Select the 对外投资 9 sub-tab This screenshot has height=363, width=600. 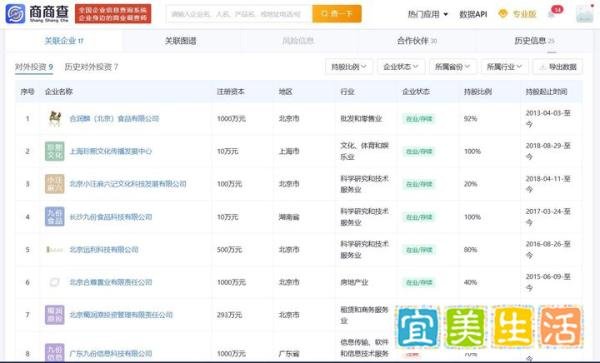point(34,67)
